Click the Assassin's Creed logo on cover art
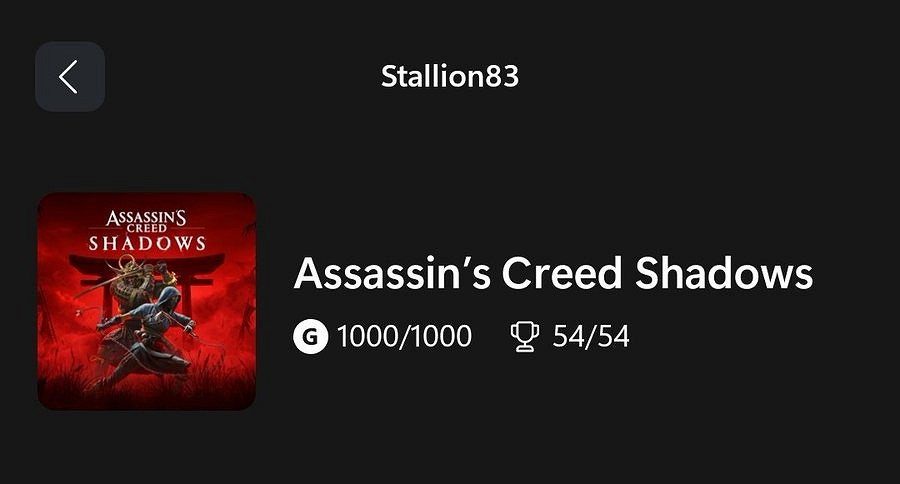The height and width of the screenshot is (484, 900). 147,219
